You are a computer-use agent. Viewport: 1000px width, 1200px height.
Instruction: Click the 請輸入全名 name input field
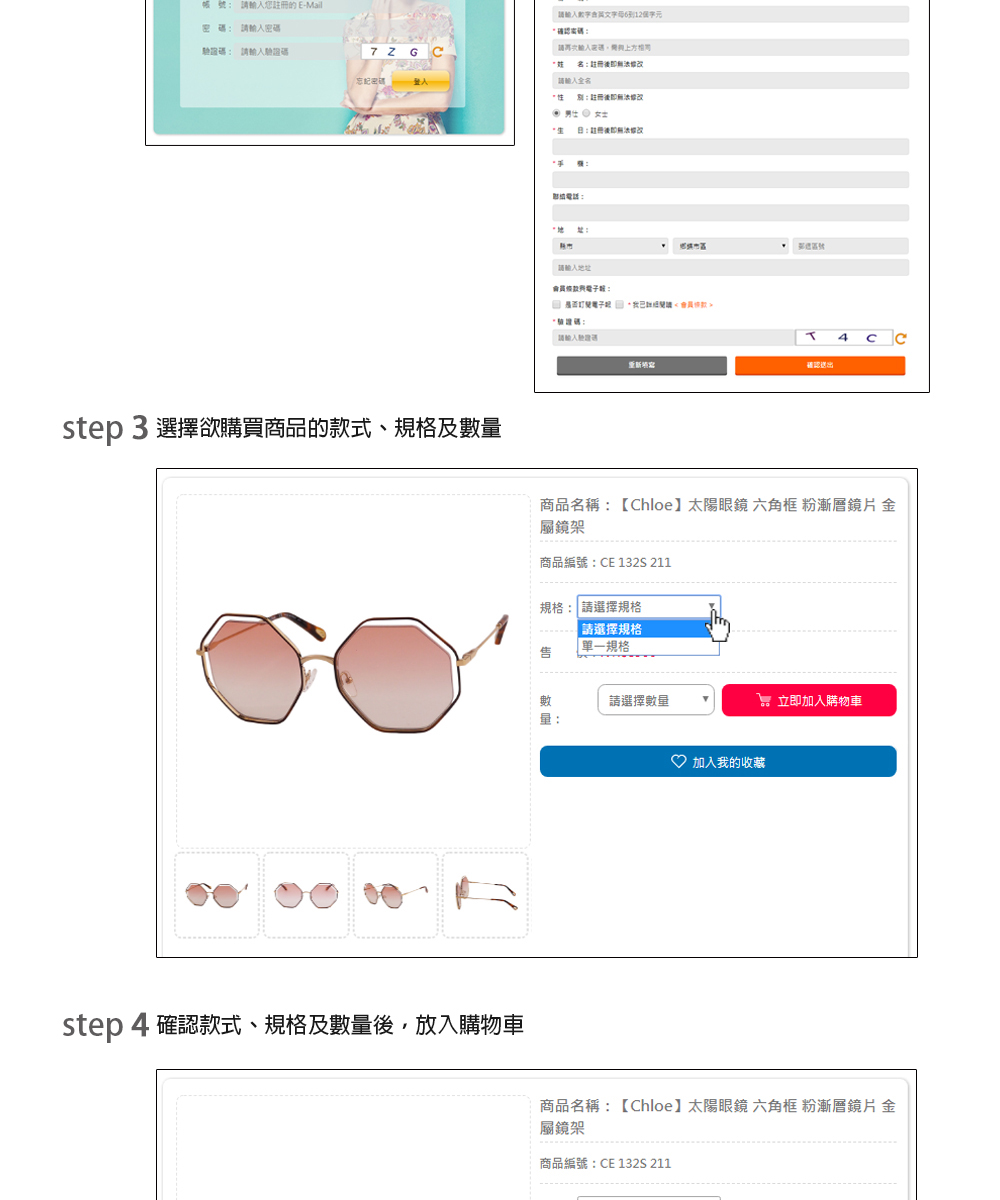pyautogui.click(x=731, y=81)
